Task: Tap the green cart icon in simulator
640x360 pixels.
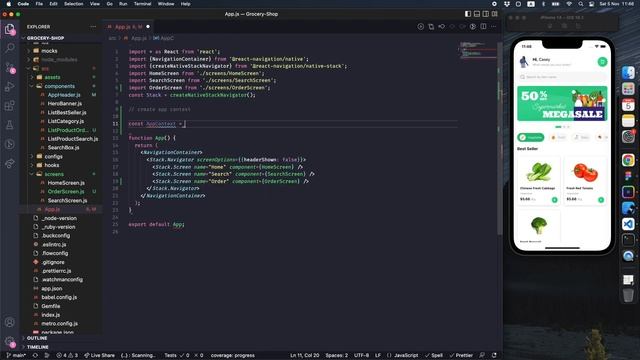Action: pos(602,62)
